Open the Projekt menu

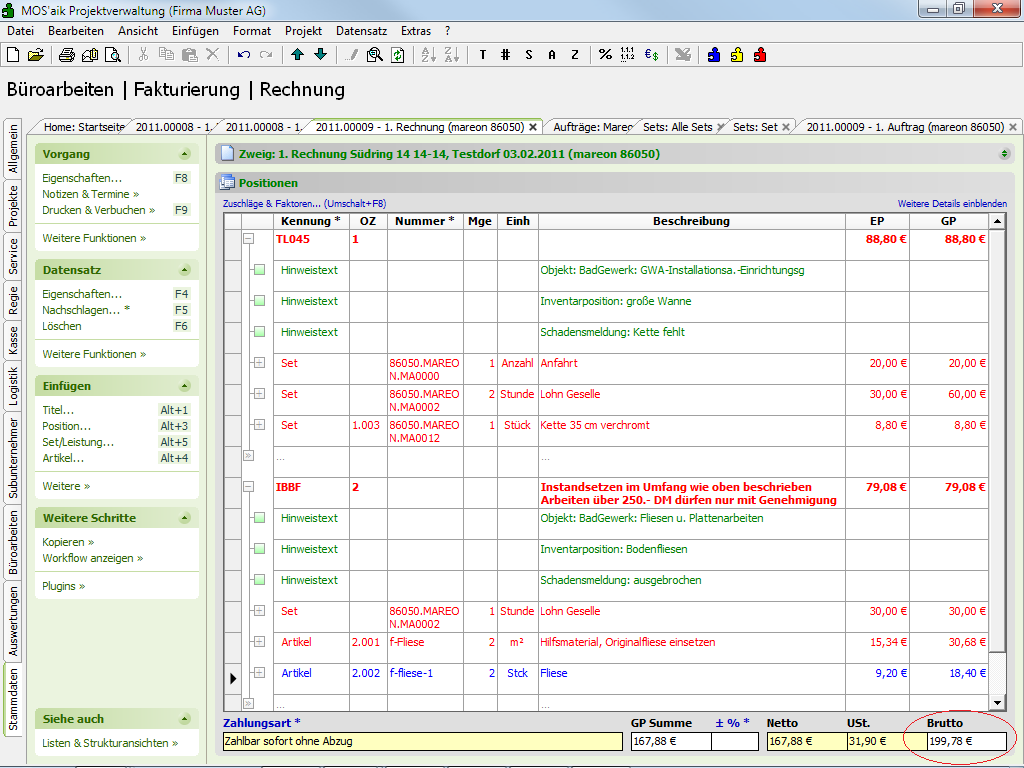[303, 31]
